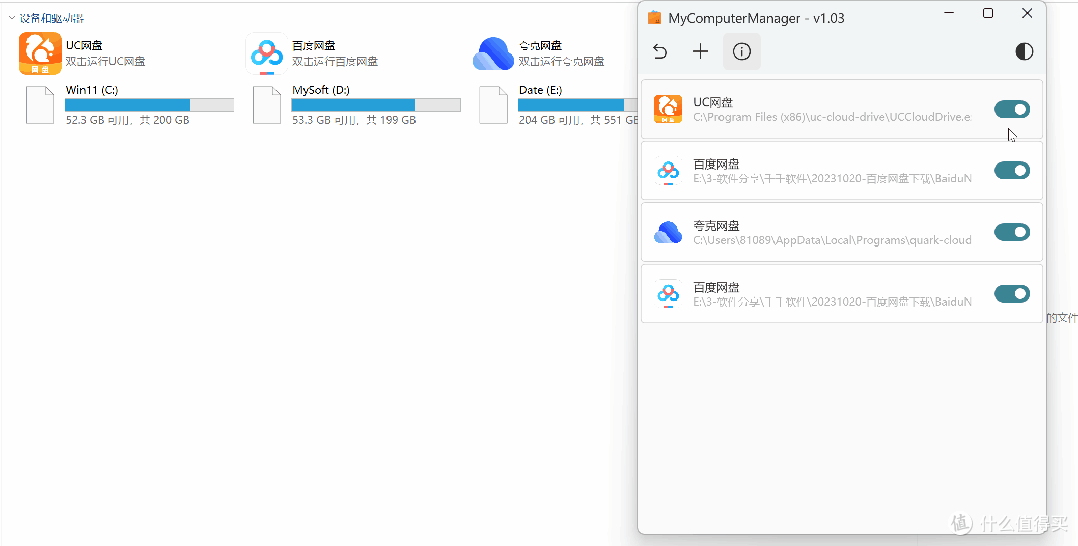Click the blue cloud drive icon in Explorer
1078x546 pixels.
coord(494,53)
